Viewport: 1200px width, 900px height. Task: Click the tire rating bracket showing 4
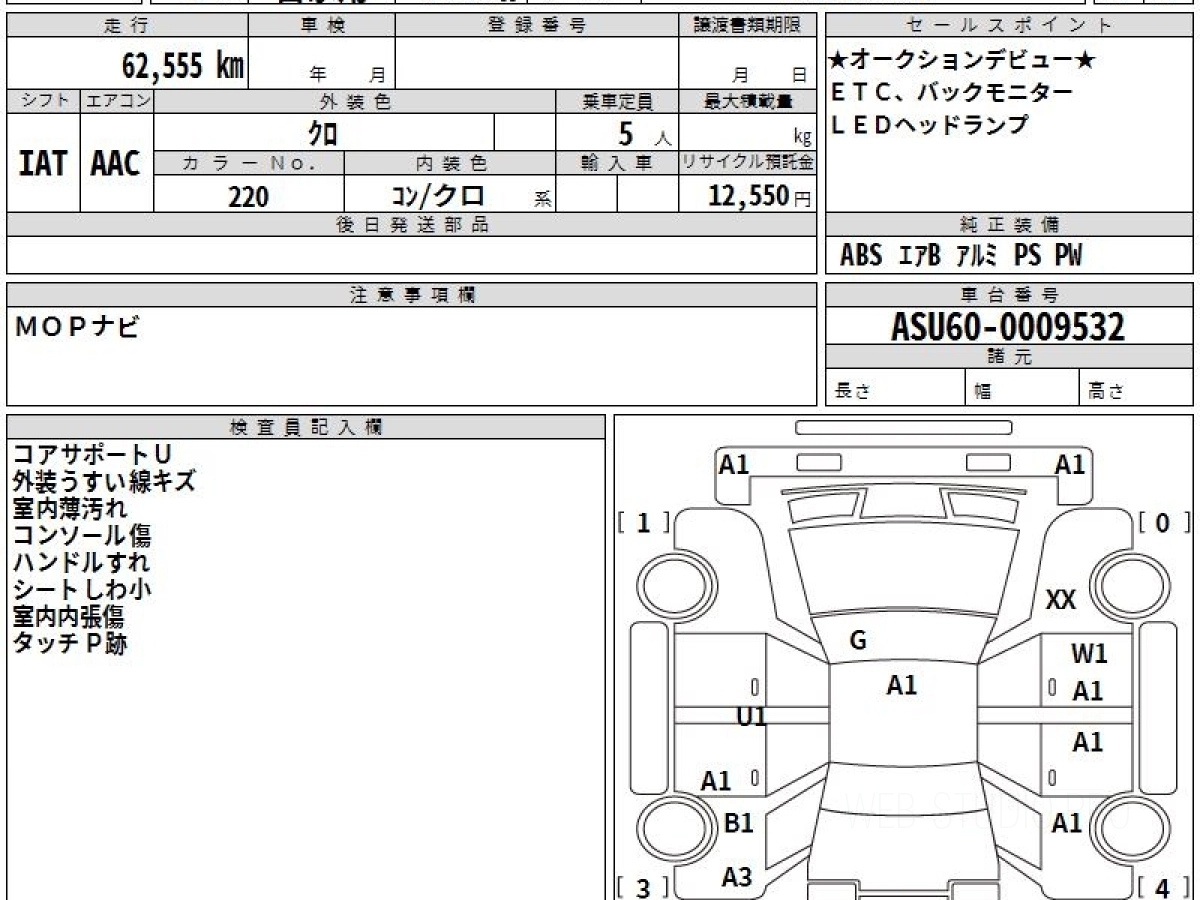coord(1164,888)
